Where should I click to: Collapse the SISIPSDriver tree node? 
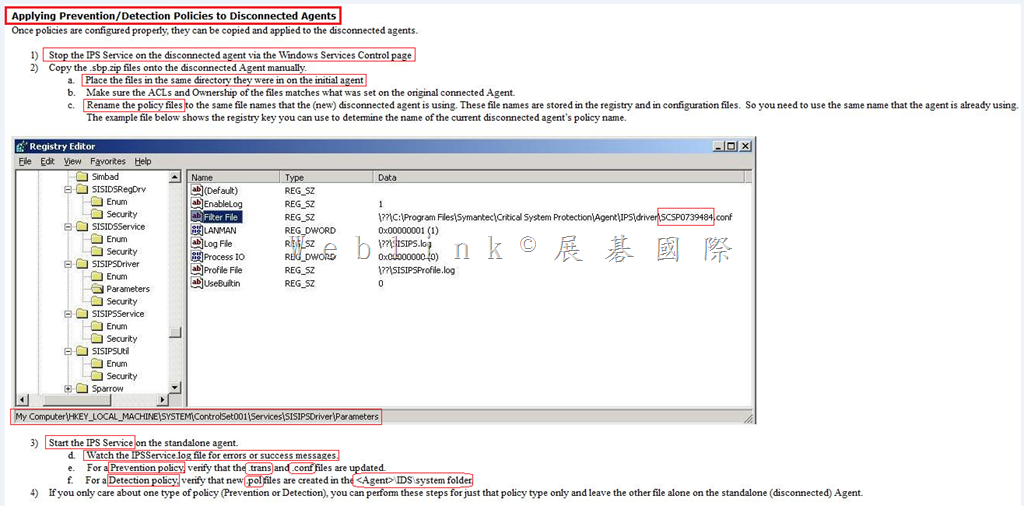(68, 264)
